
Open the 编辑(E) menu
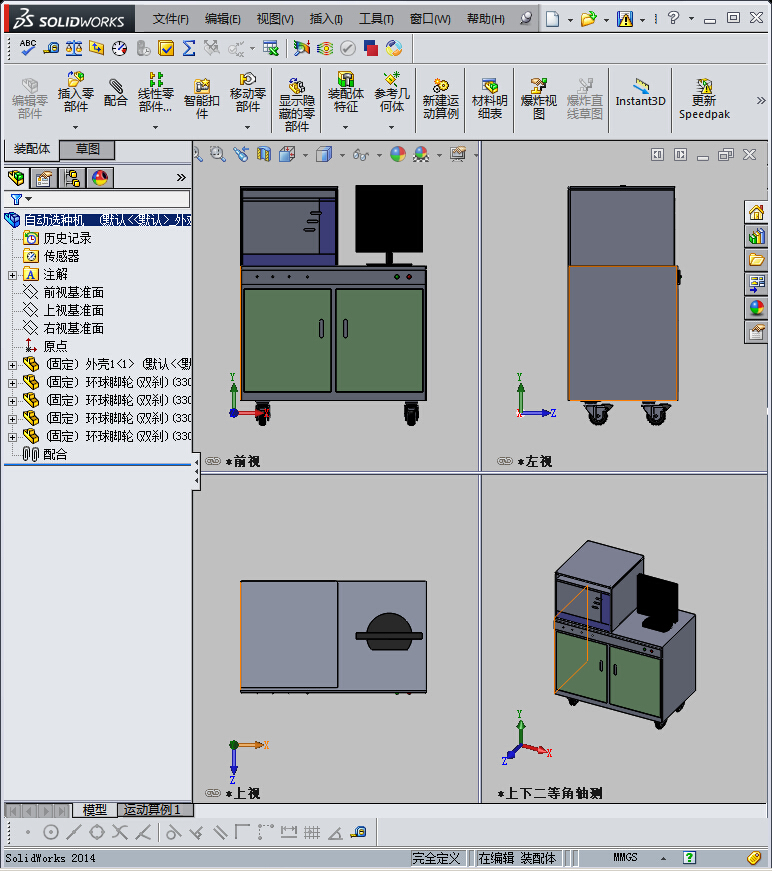coord(222,19)
